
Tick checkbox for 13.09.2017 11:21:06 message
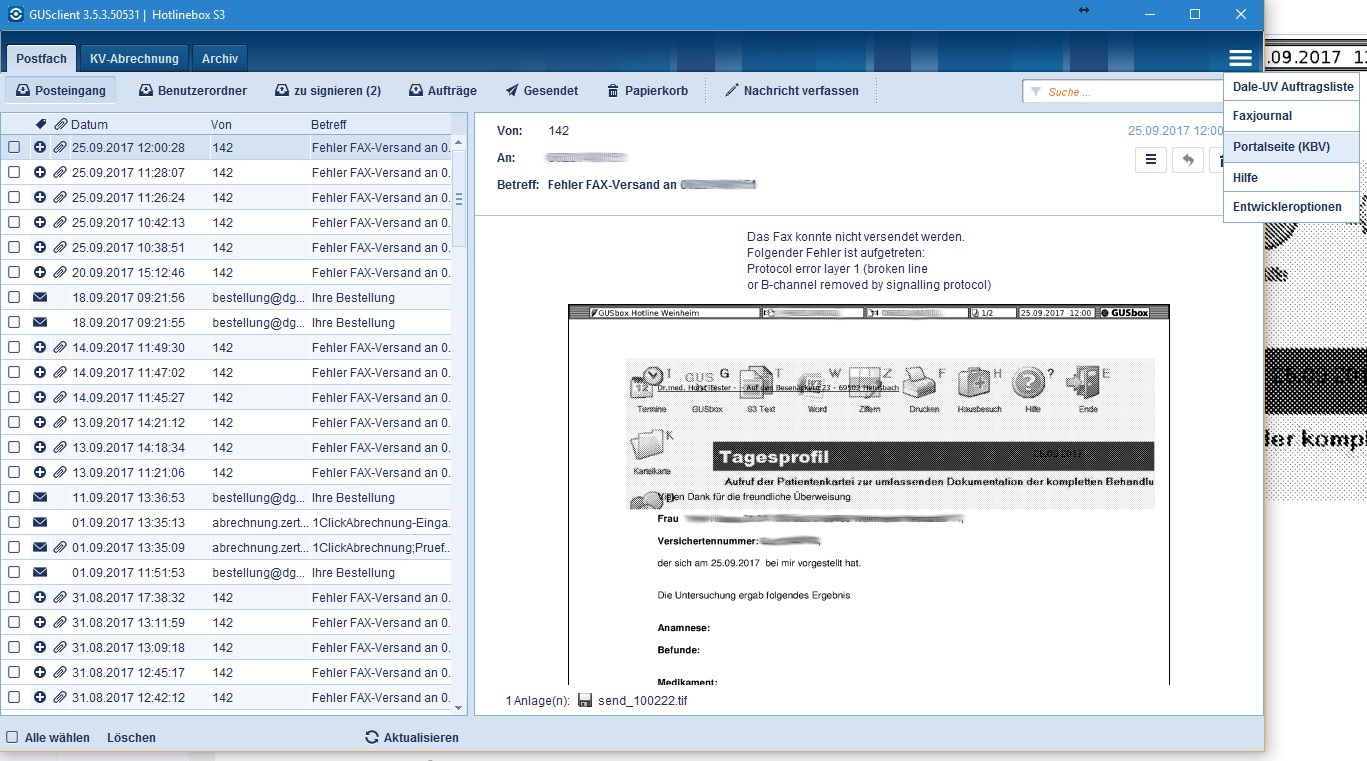point(14,472)
